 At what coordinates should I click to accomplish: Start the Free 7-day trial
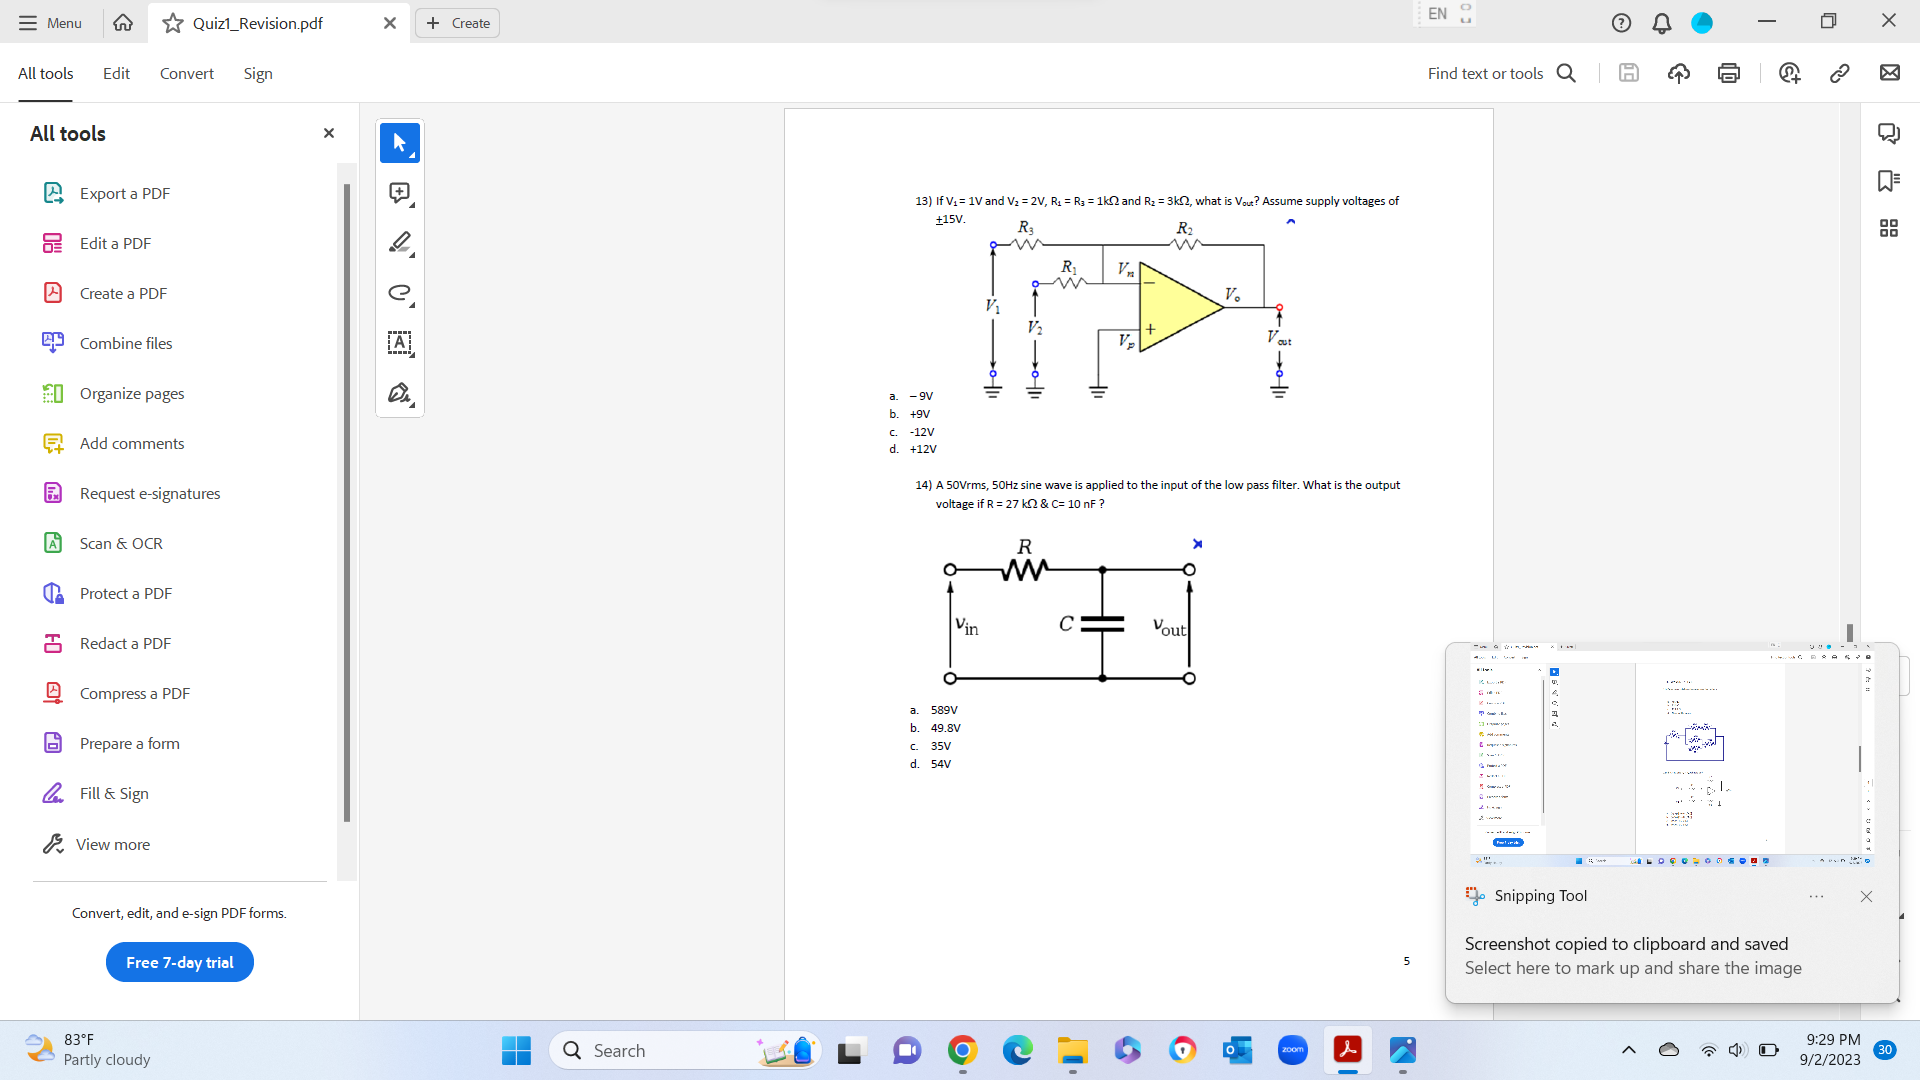pos(179,962)
